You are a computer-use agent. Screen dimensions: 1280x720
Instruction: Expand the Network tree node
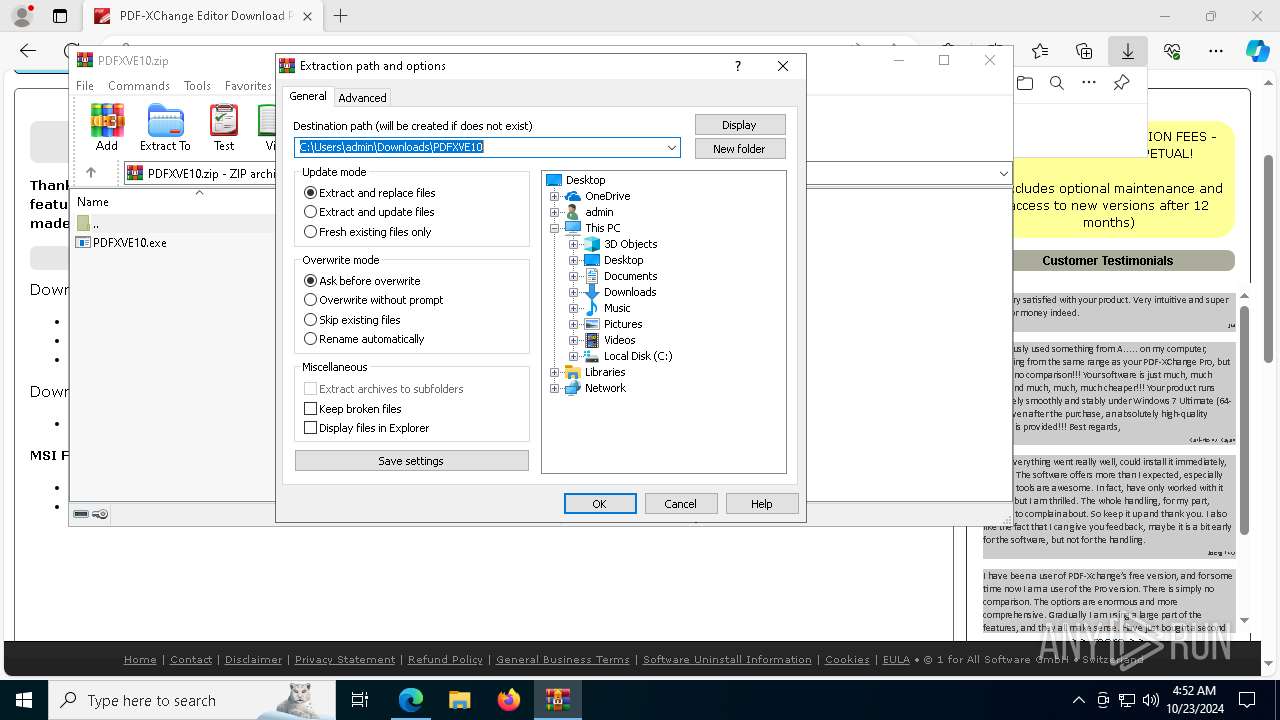click(554, 388)
